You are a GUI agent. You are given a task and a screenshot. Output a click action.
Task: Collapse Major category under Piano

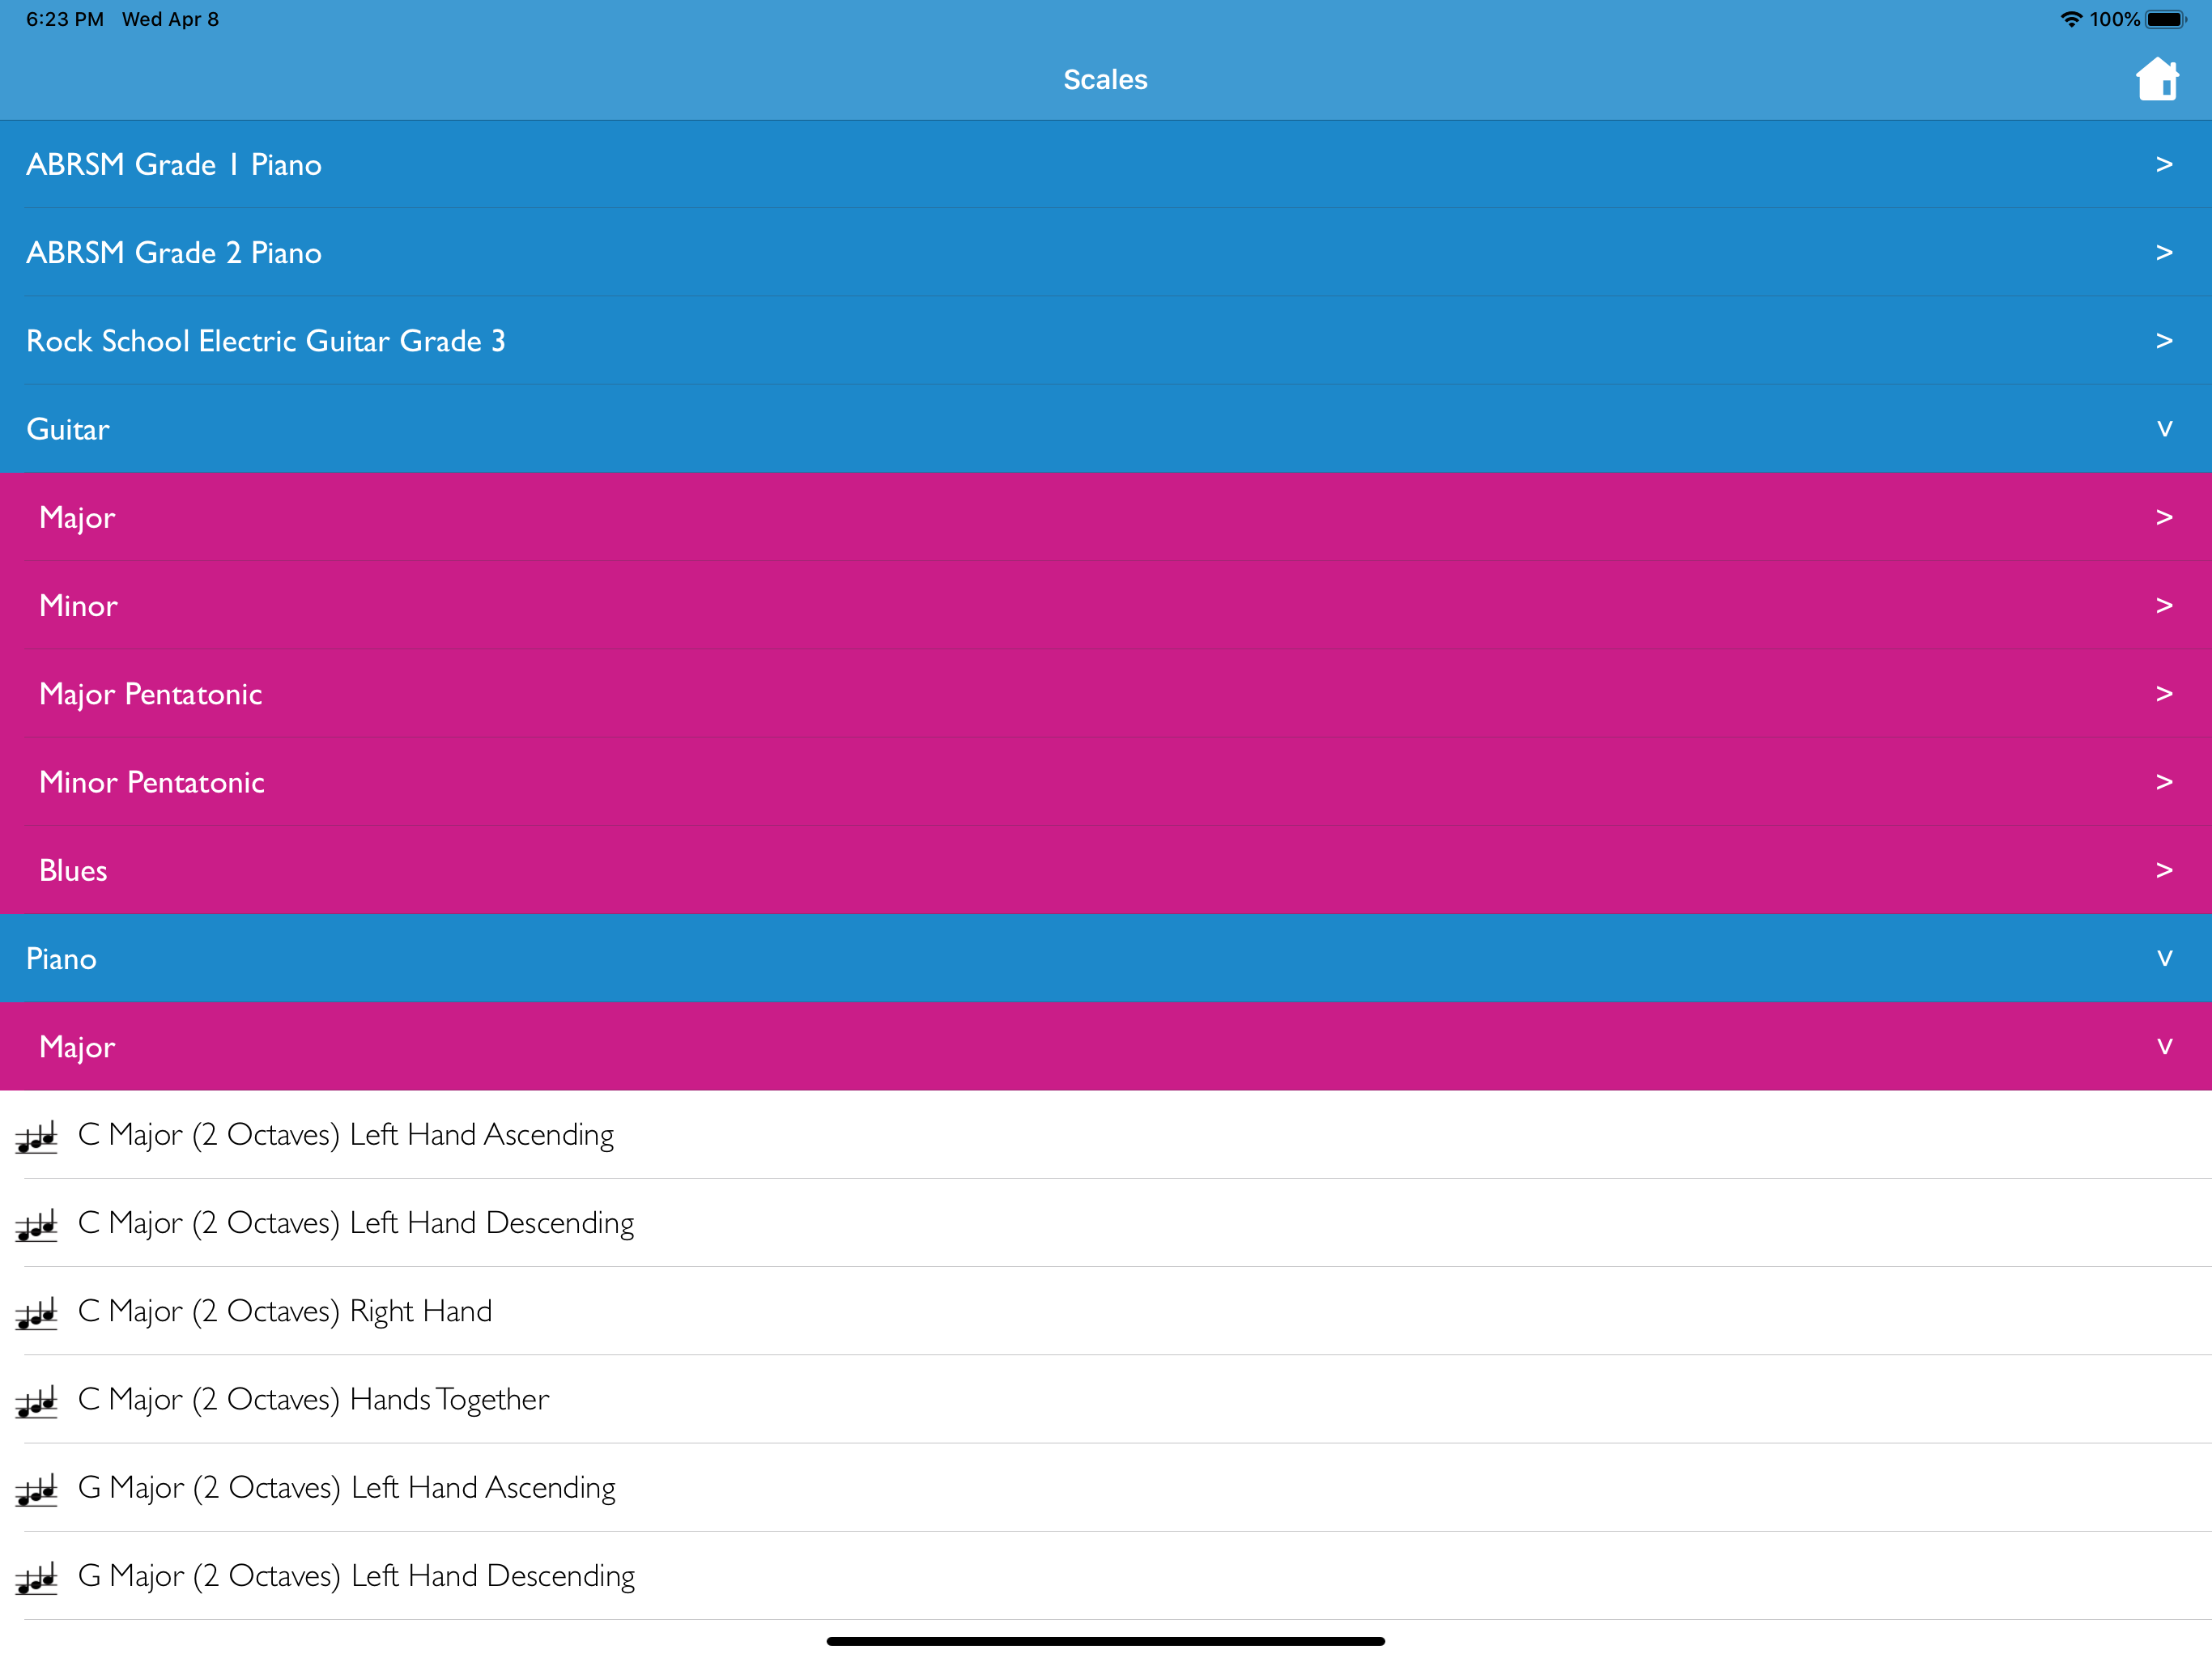[x=1106, y=1046]
